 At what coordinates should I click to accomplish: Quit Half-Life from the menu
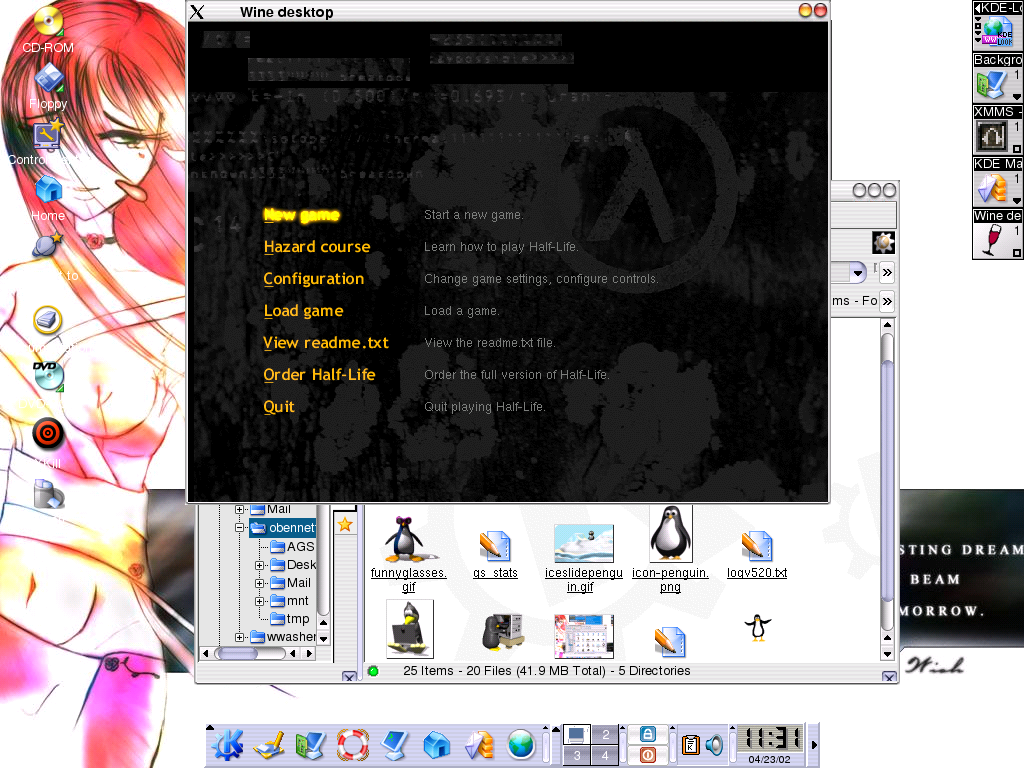(279, 407)
